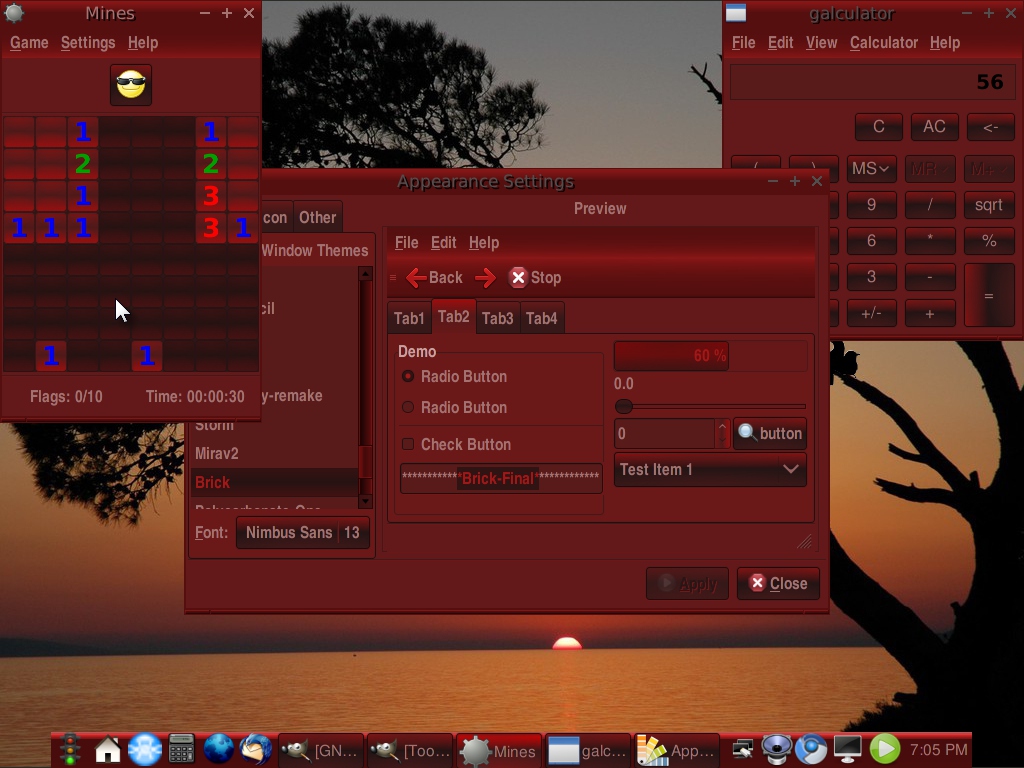The image size is (1024, 768).
Task: Select the Brick theme in list
Action: (x=274, y=483)
